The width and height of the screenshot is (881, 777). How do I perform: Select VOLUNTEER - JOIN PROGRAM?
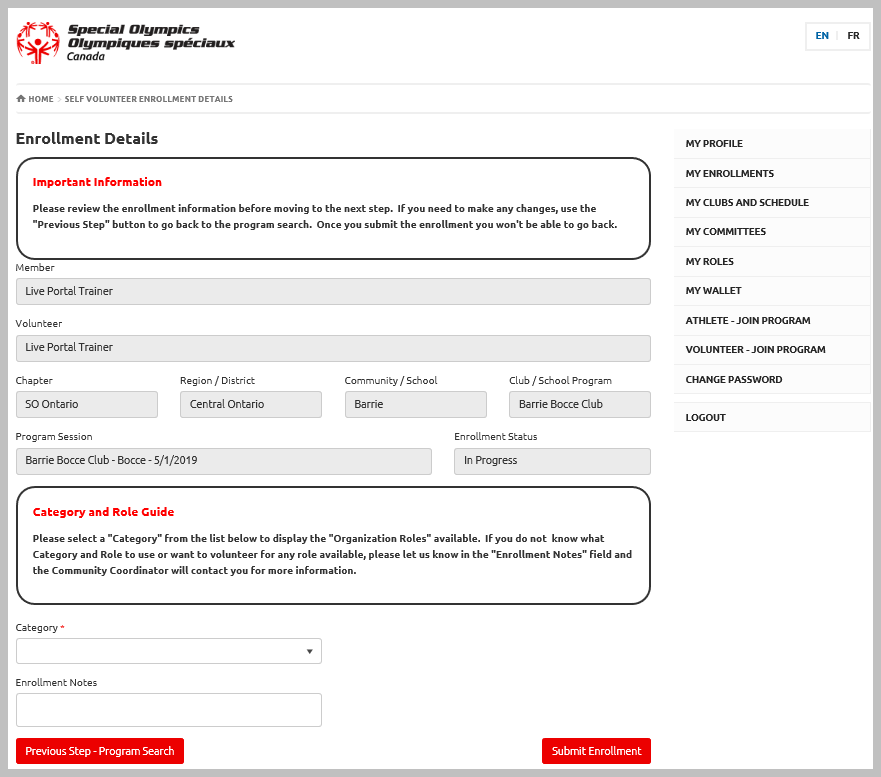(x=771, y=349)
